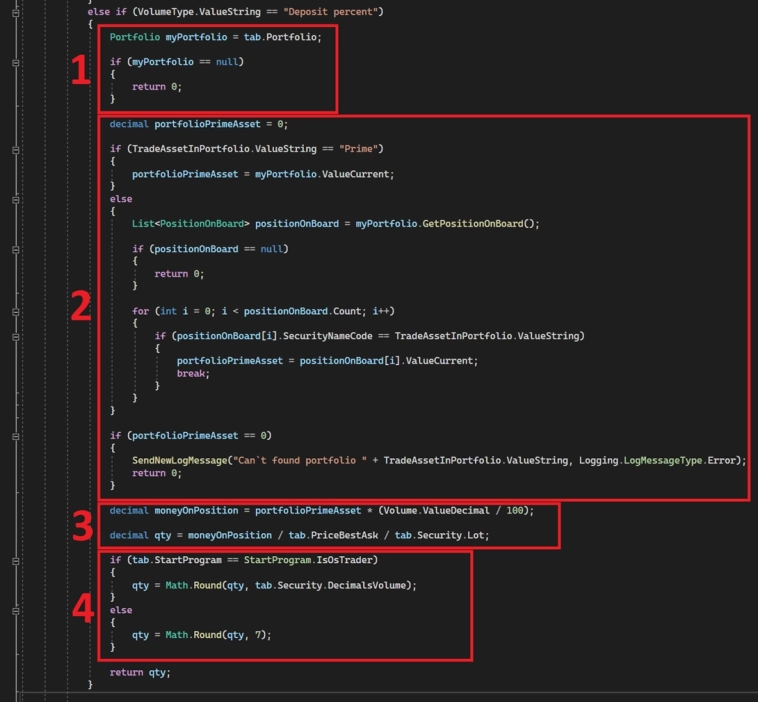Screen dimensions: 758x702
Task: Click the 'break;' statement
Action: pos(193,373)
